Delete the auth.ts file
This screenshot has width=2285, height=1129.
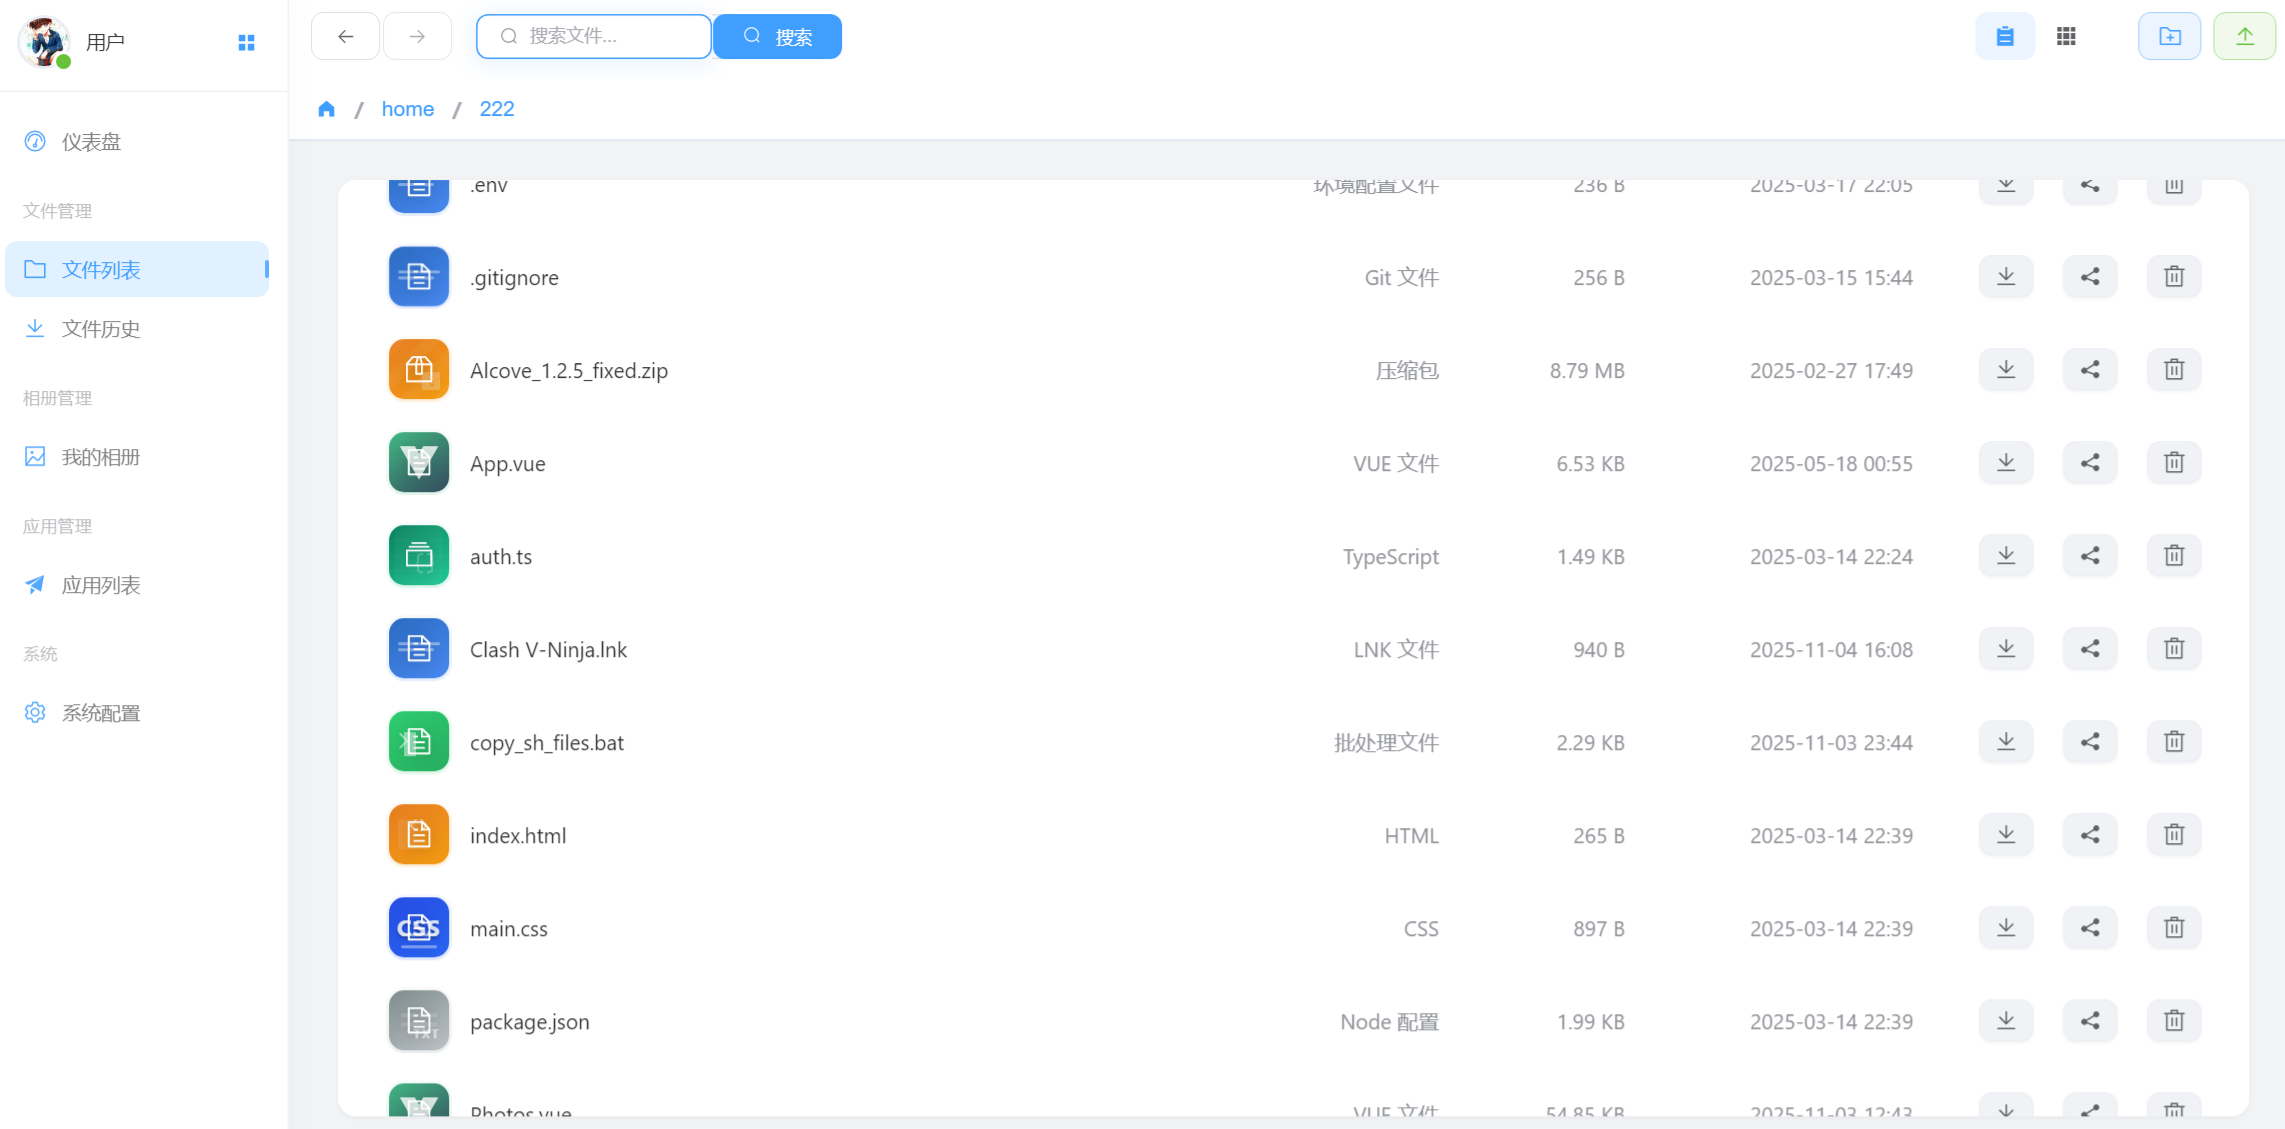(x=2173, y=556)
